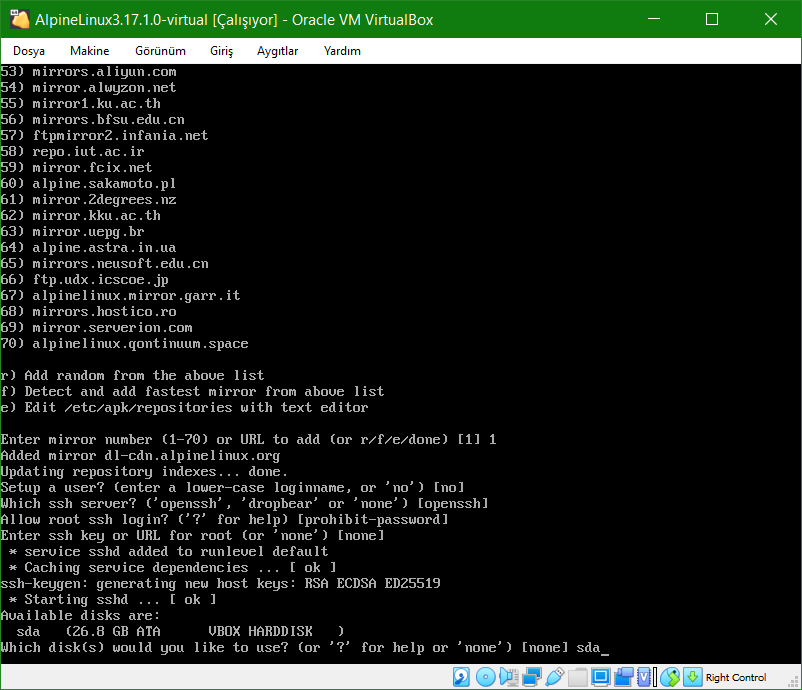Screen dimensions: 802x690
Task: Click the network adapters status icon
Action: [x=532, y=677]
